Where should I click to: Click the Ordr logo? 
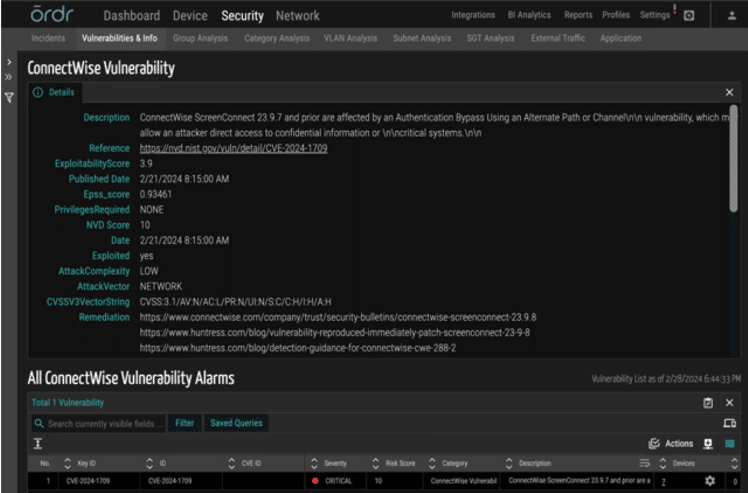(52, 14)
